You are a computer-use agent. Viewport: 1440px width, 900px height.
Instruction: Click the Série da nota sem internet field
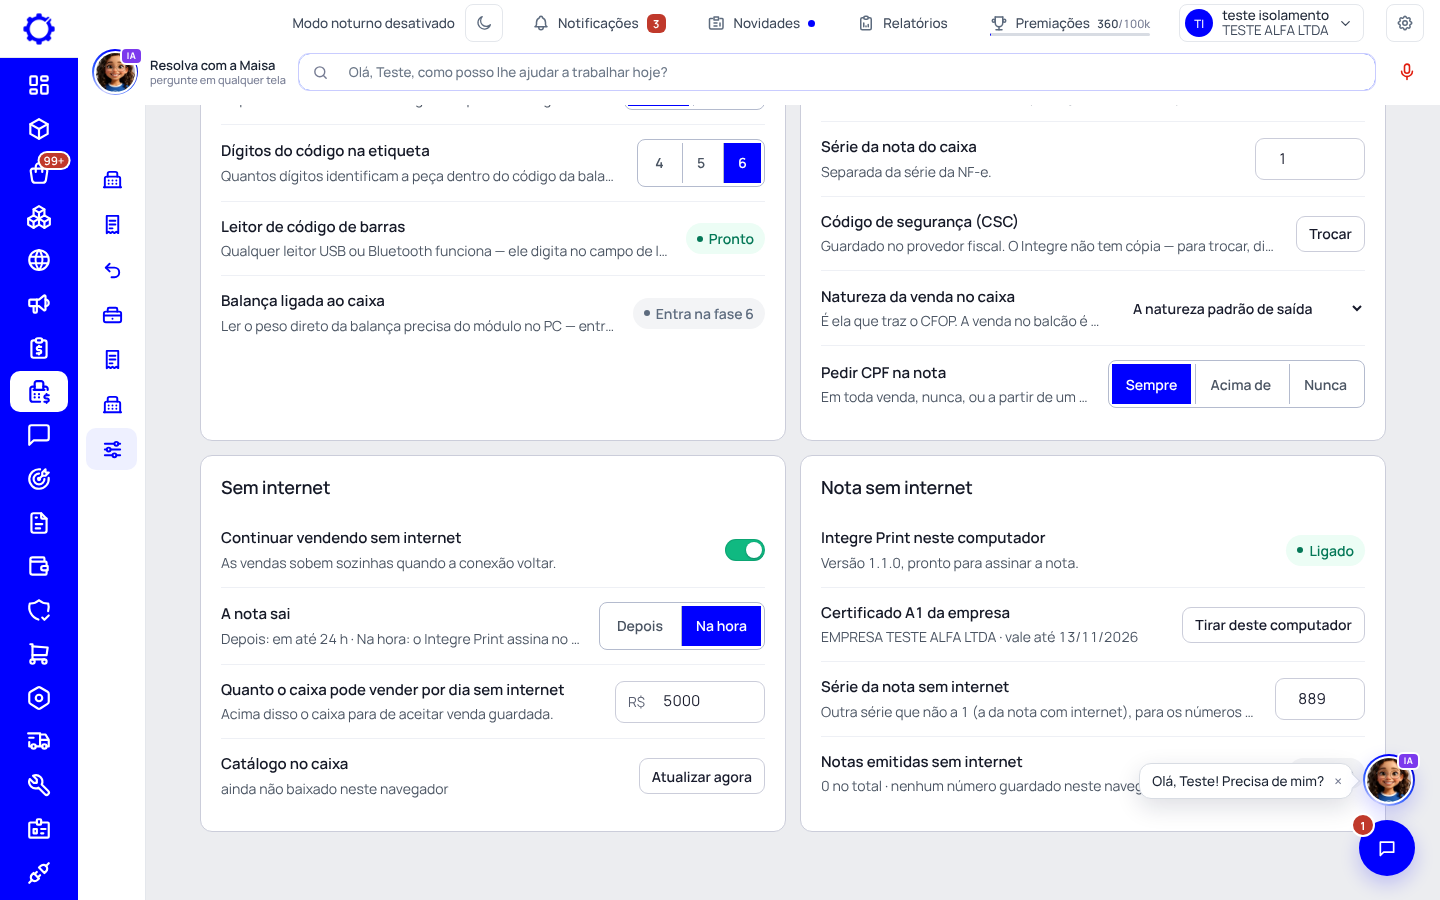point(1320,699)
